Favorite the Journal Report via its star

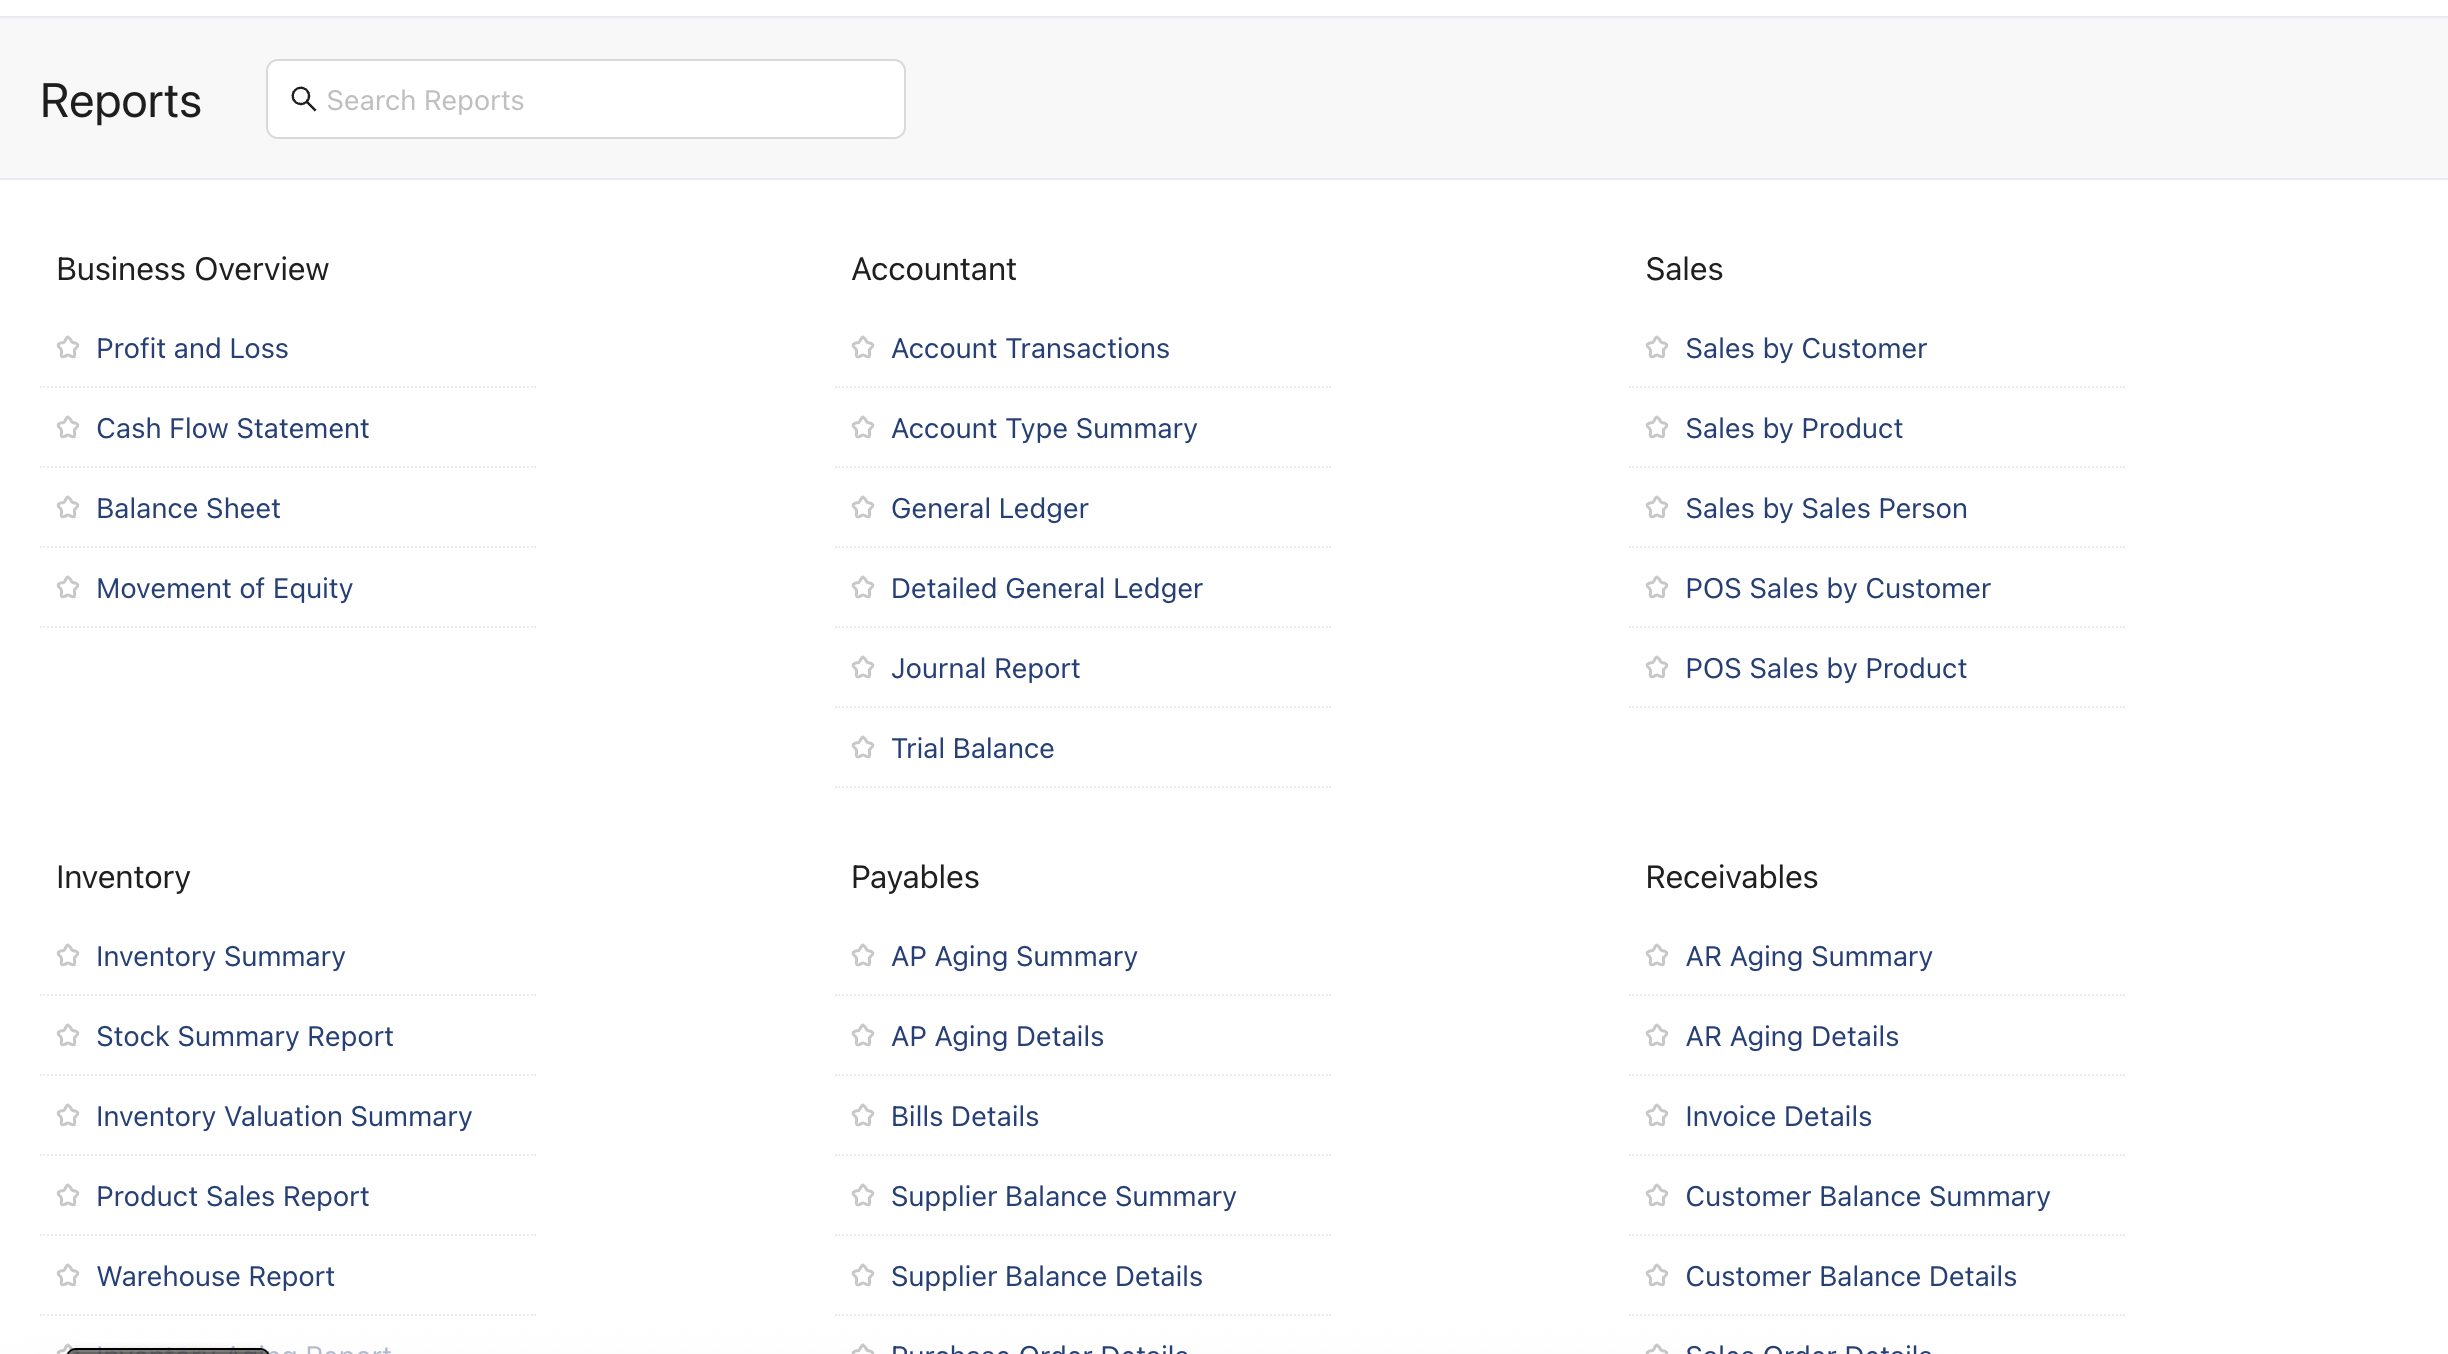pos(863,667)
